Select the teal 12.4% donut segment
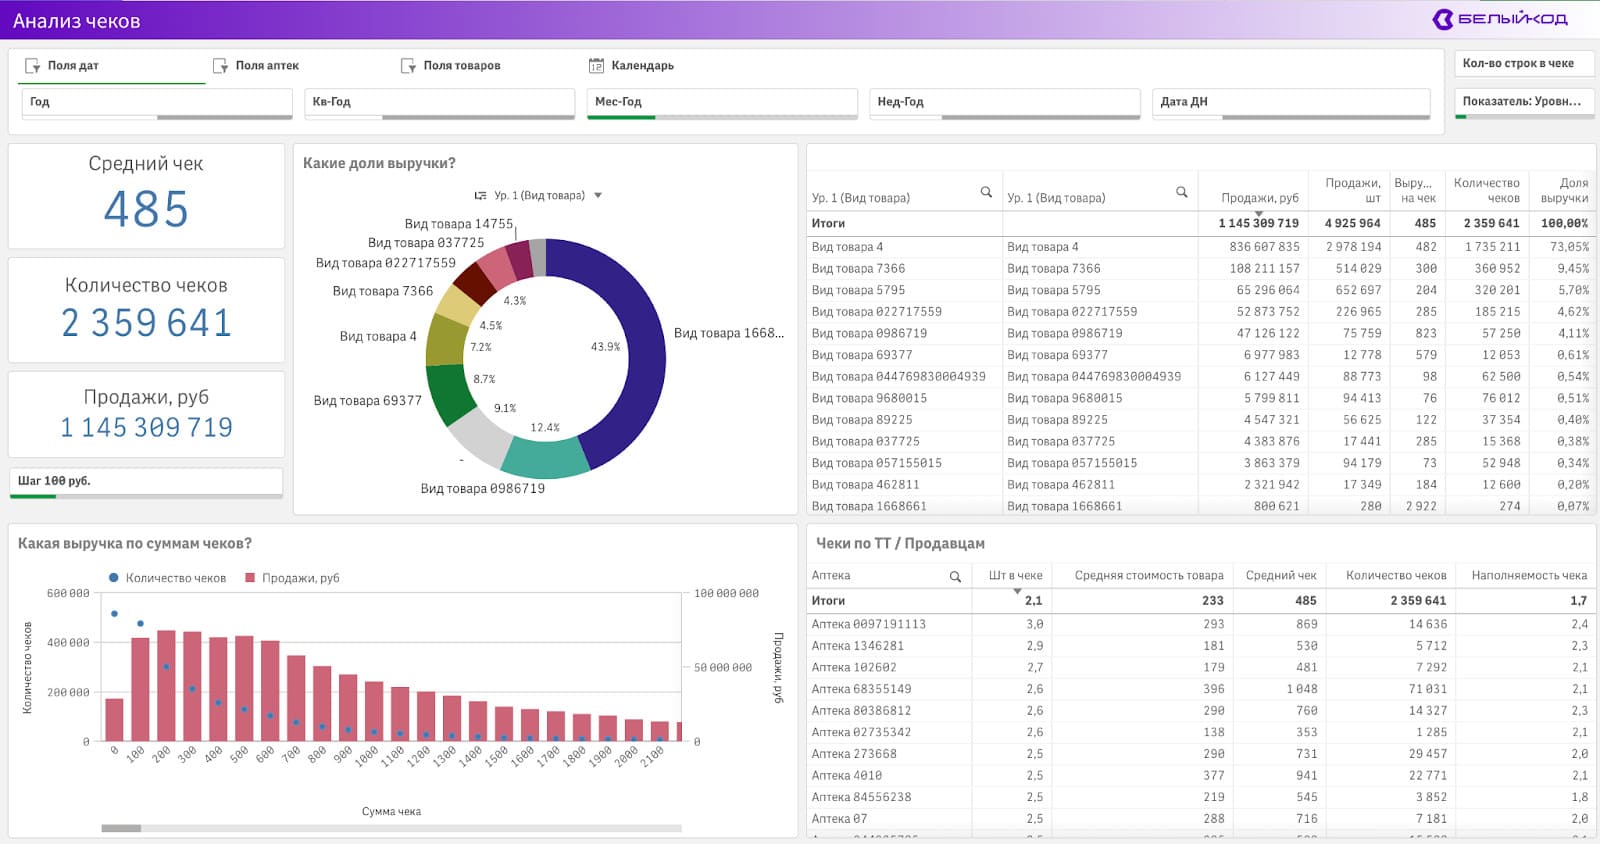Screen dimensions: 1600x844 [x=544, y=458]
